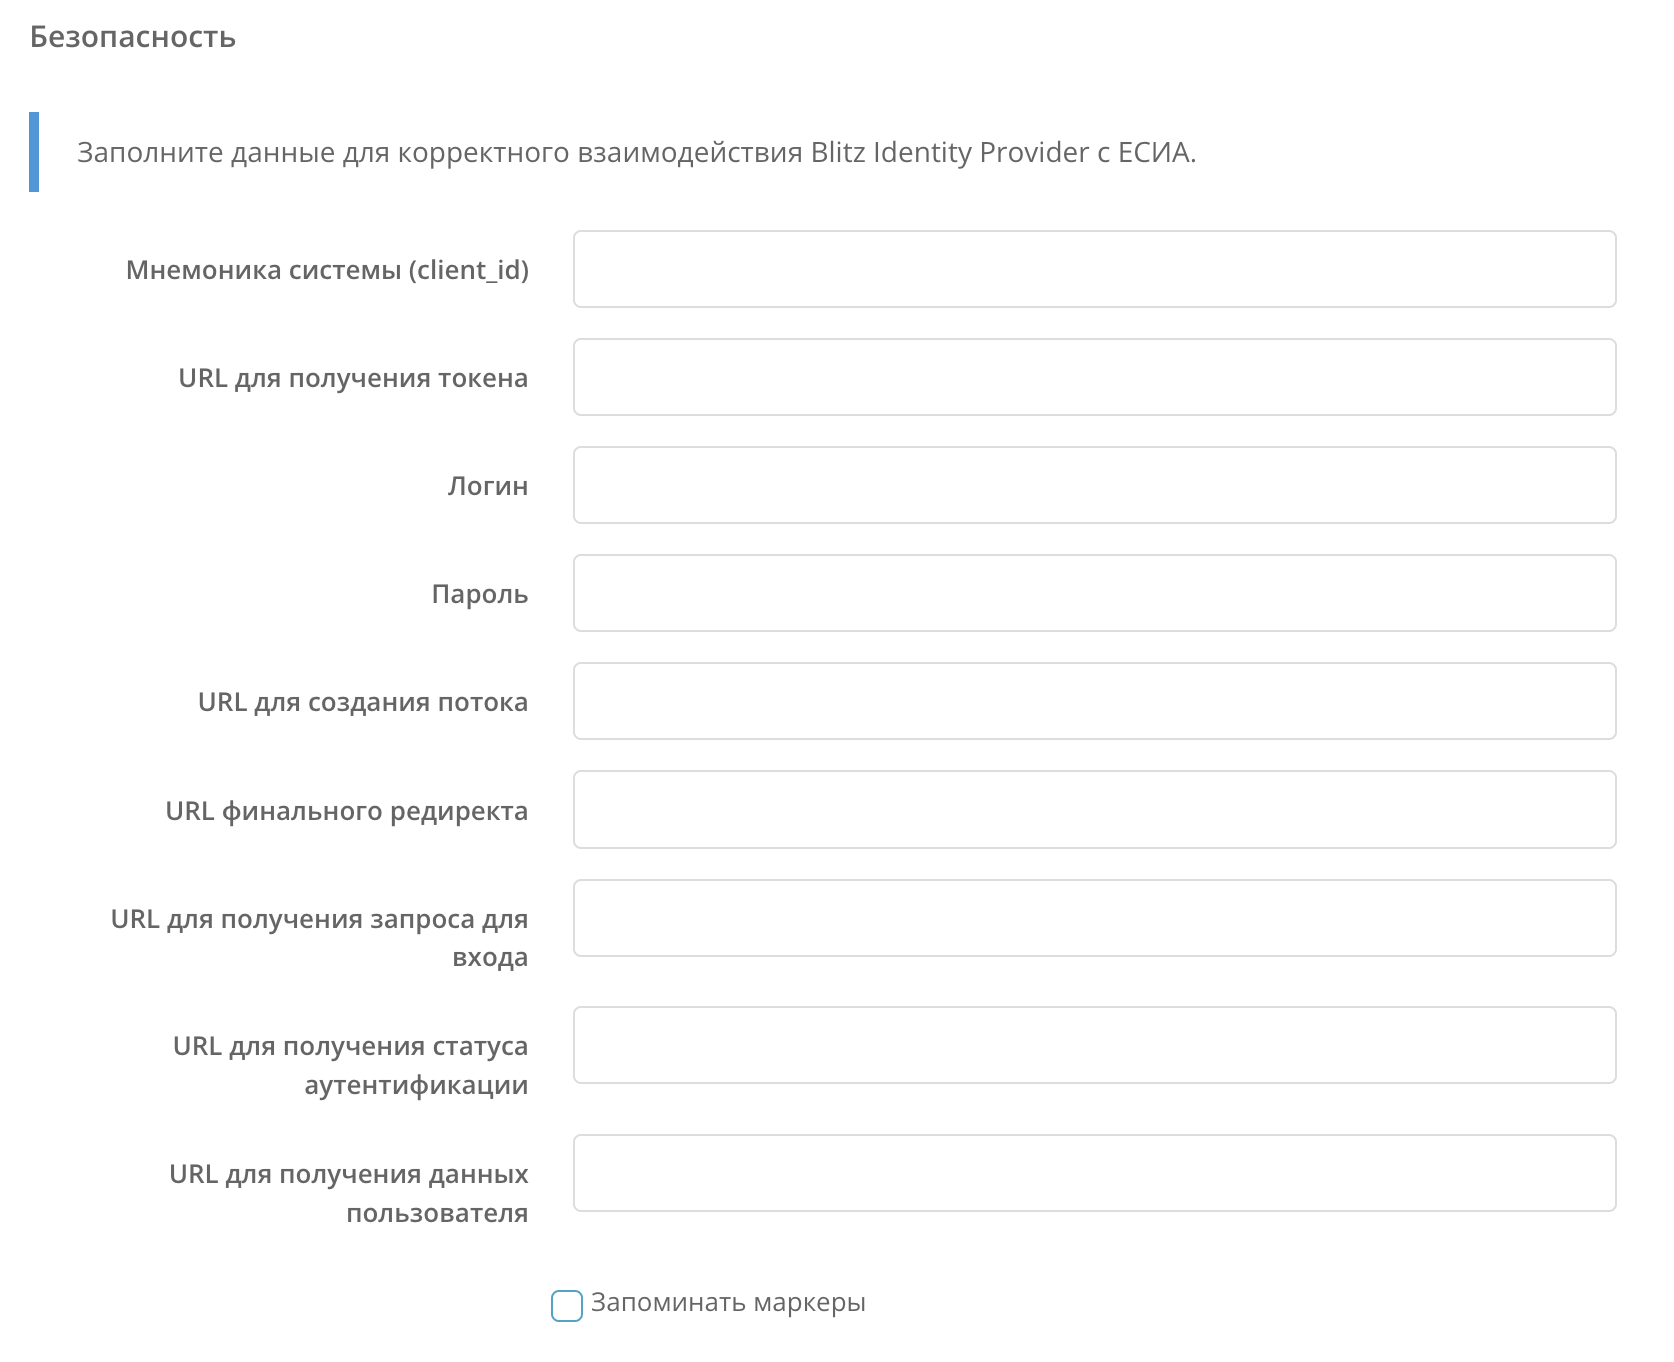Enable the Запоминать маркеры checkbox
This screenshot has width=1674, height=1362.
tap(567, 1303)
